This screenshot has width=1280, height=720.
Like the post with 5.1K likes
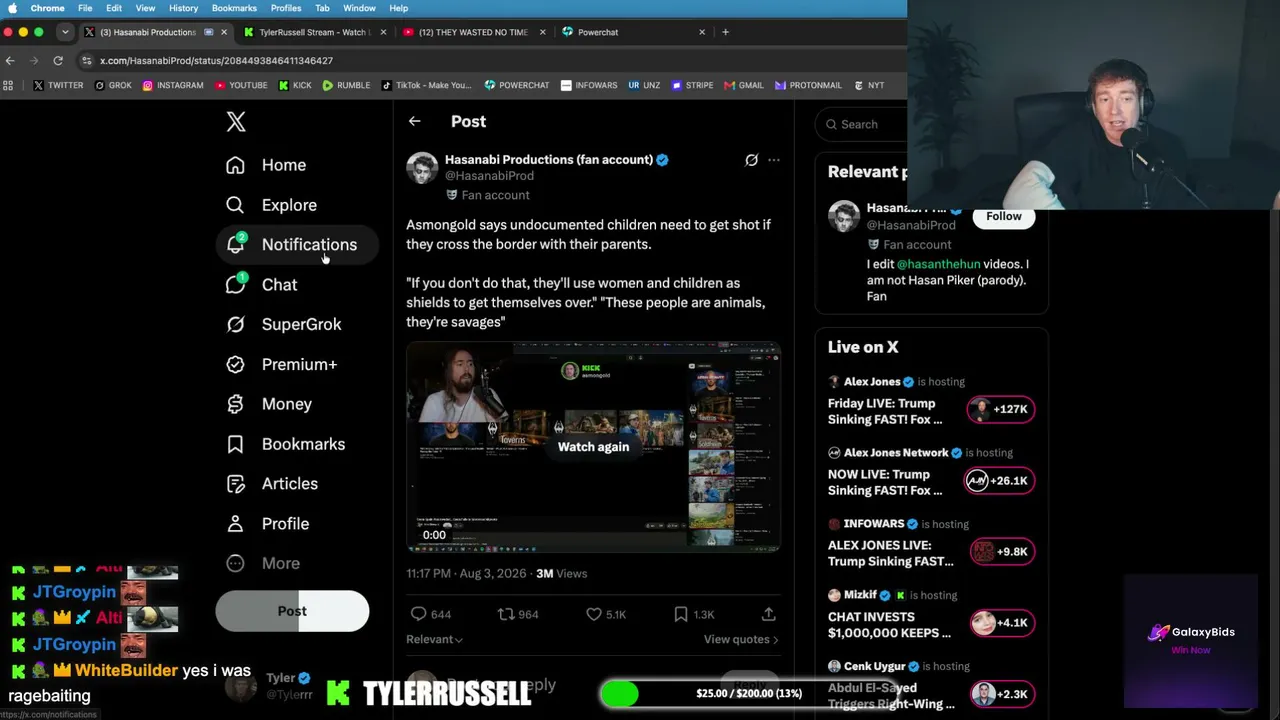(593, 614)
